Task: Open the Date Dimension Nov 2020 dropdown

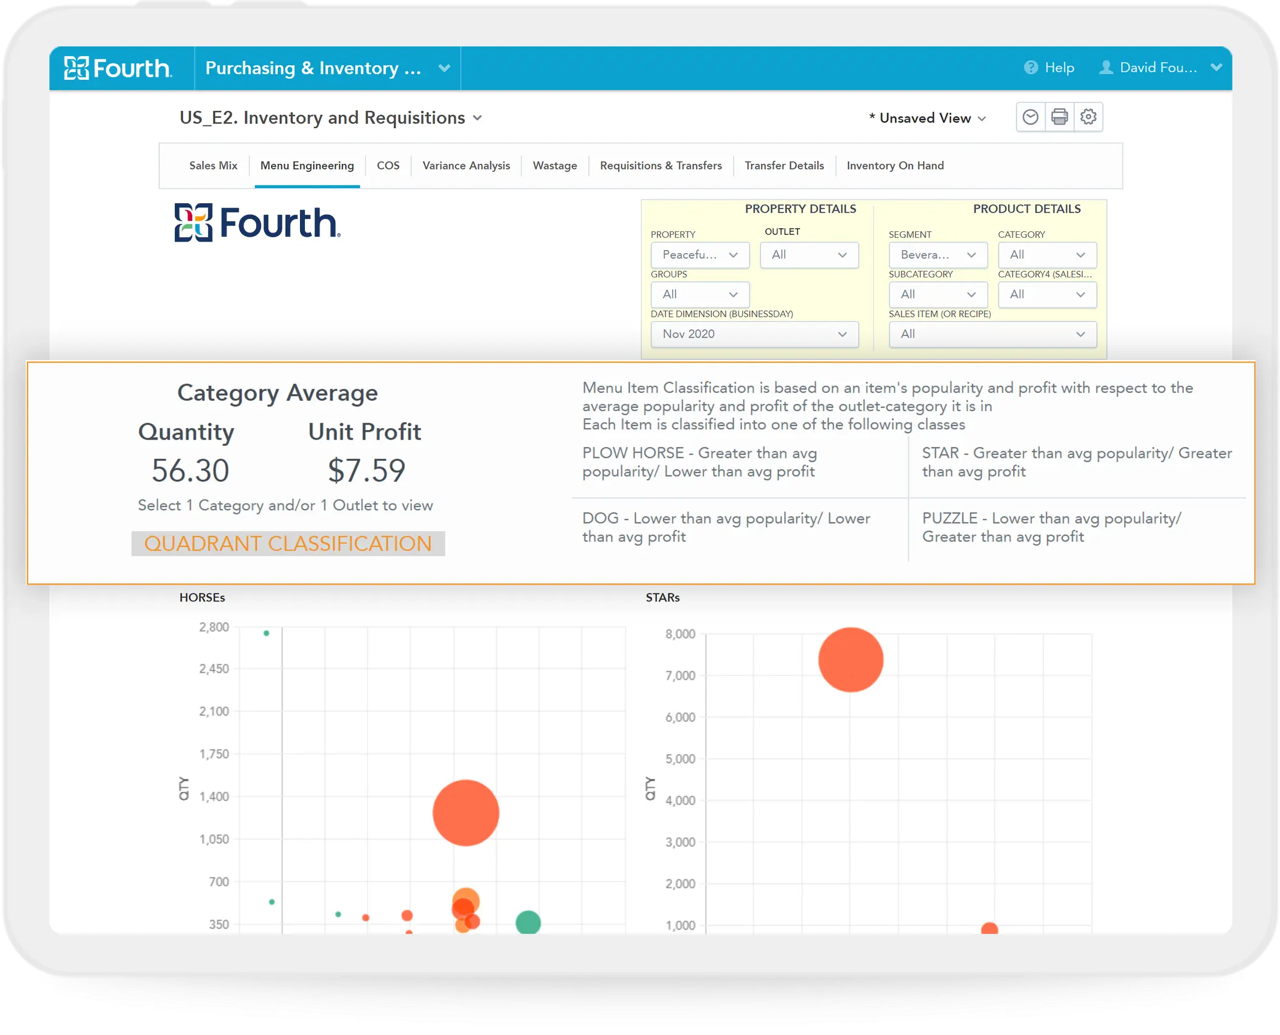Action: click(754, 334)
